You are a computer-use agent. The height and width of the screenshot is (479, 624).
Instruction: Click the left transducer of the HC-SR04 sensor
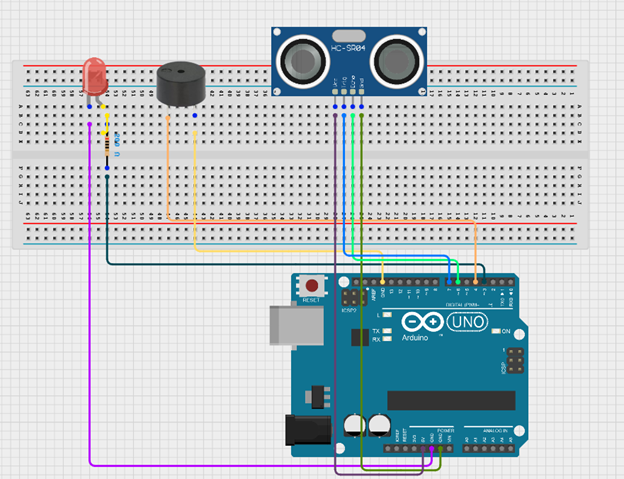[303, 61]
